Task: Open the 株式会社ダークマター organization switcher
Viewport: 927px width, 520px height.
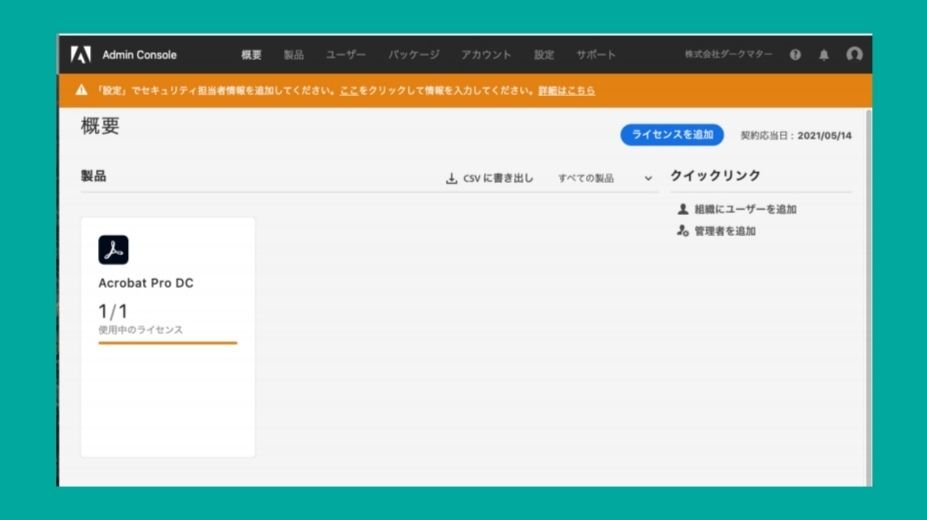Action: coord(728,55)
